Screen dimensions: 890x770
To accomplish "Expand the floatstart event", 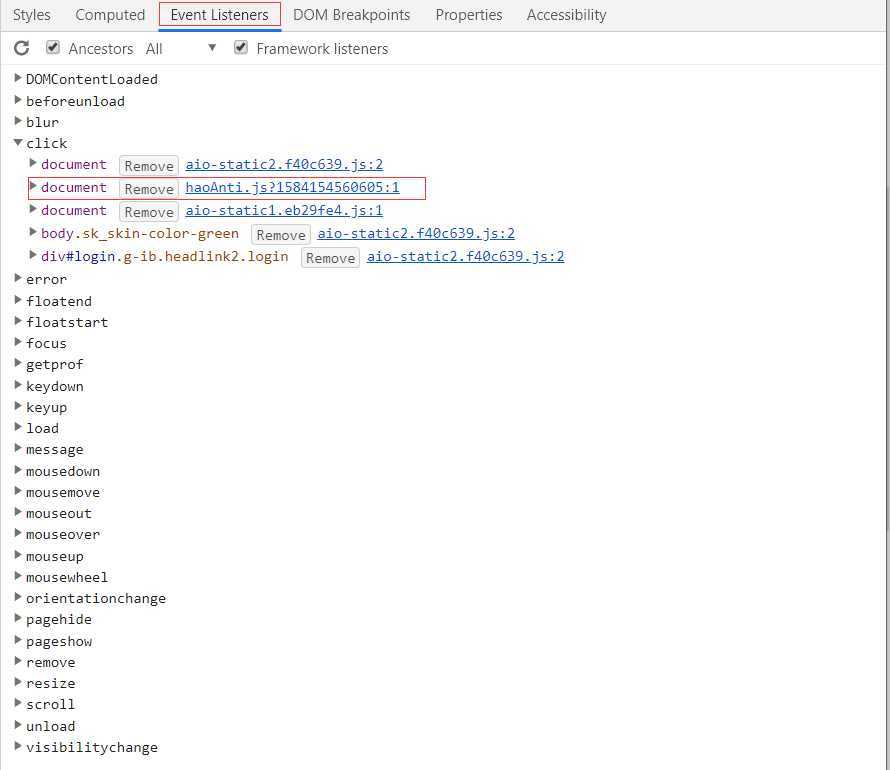I will 18,321.
